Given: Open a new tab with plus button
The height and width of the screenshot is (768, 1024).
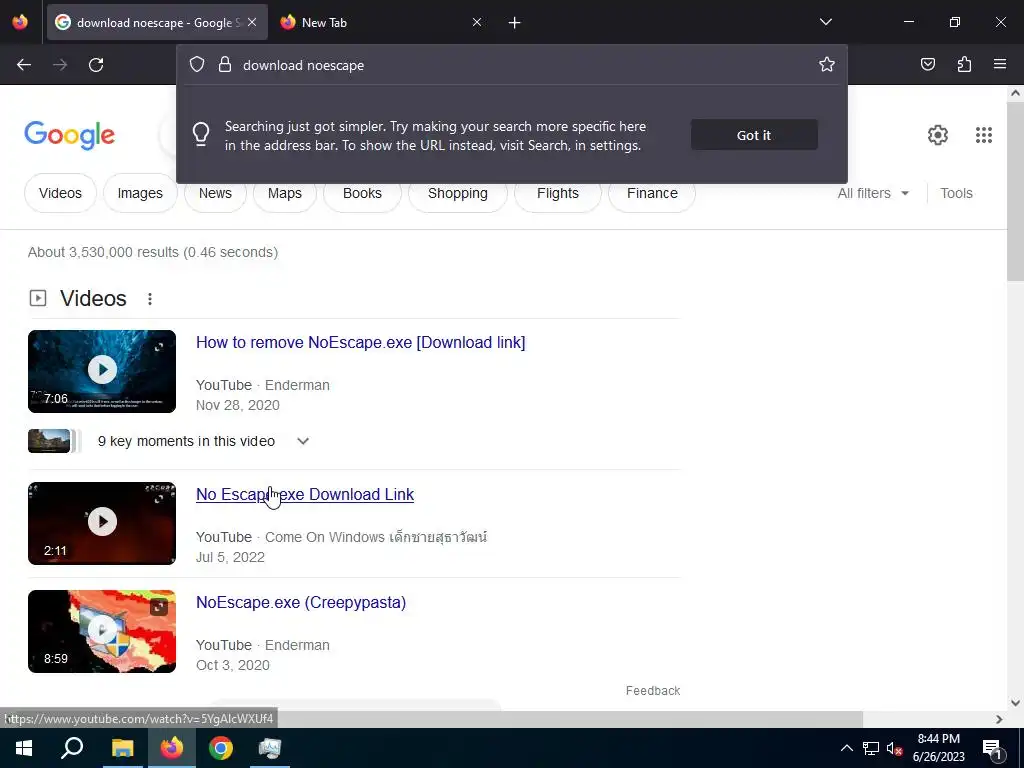Looking at the screenshot, I should click(515, 23).
